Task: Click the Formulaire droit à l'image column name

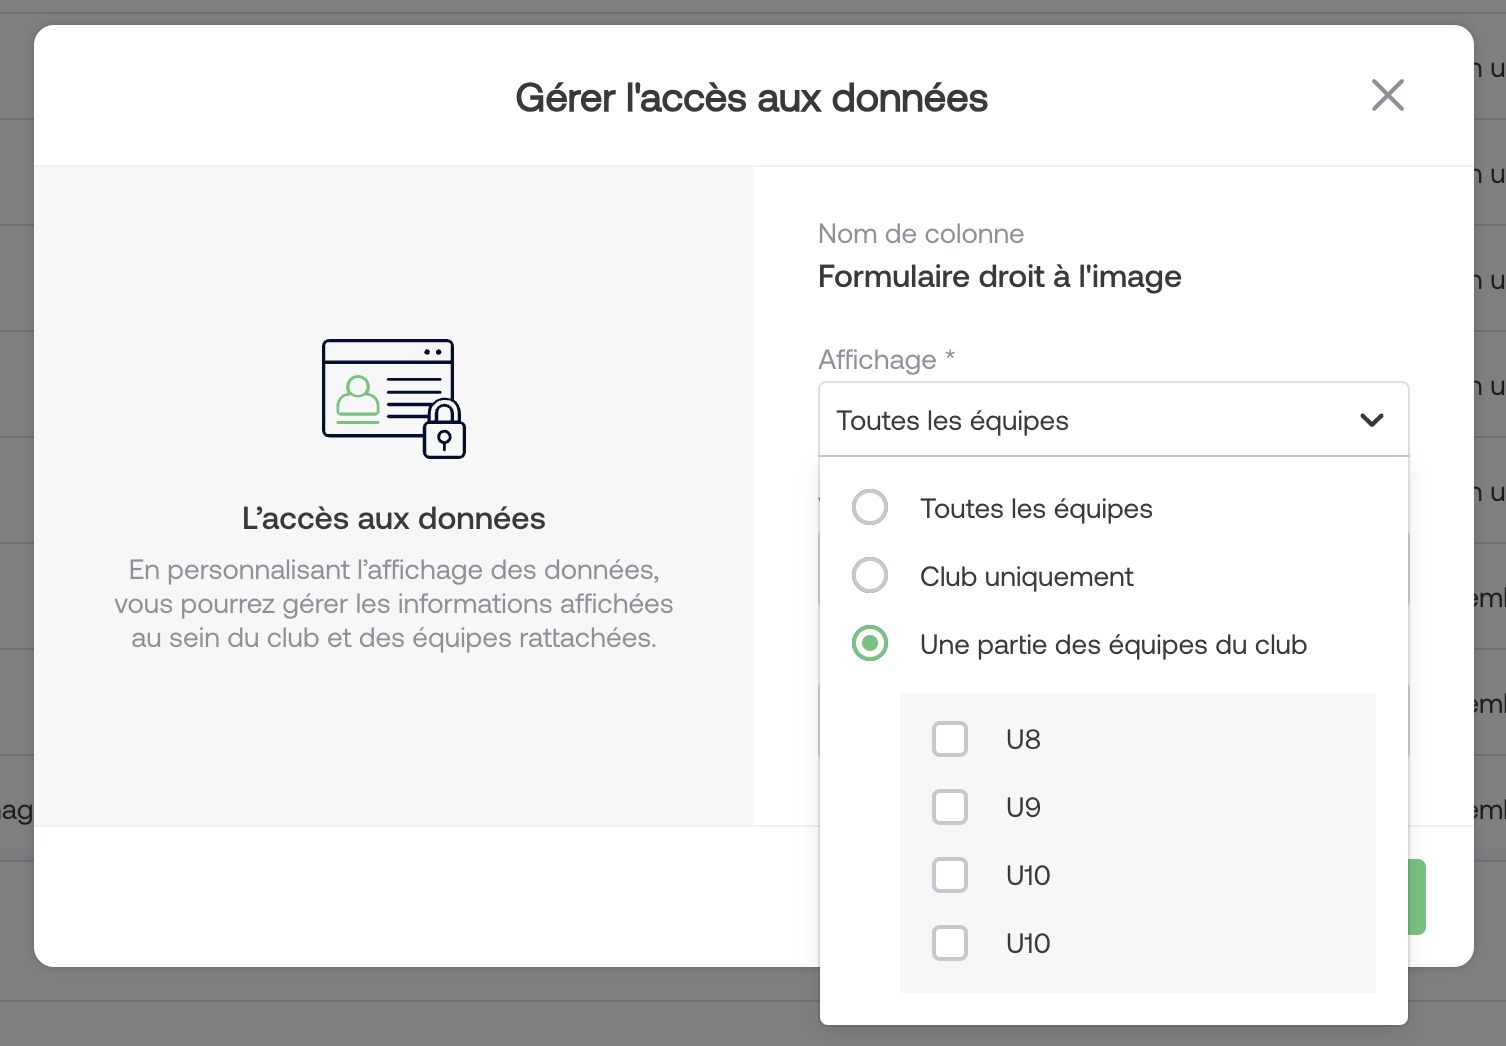Action: coord(999,277)
